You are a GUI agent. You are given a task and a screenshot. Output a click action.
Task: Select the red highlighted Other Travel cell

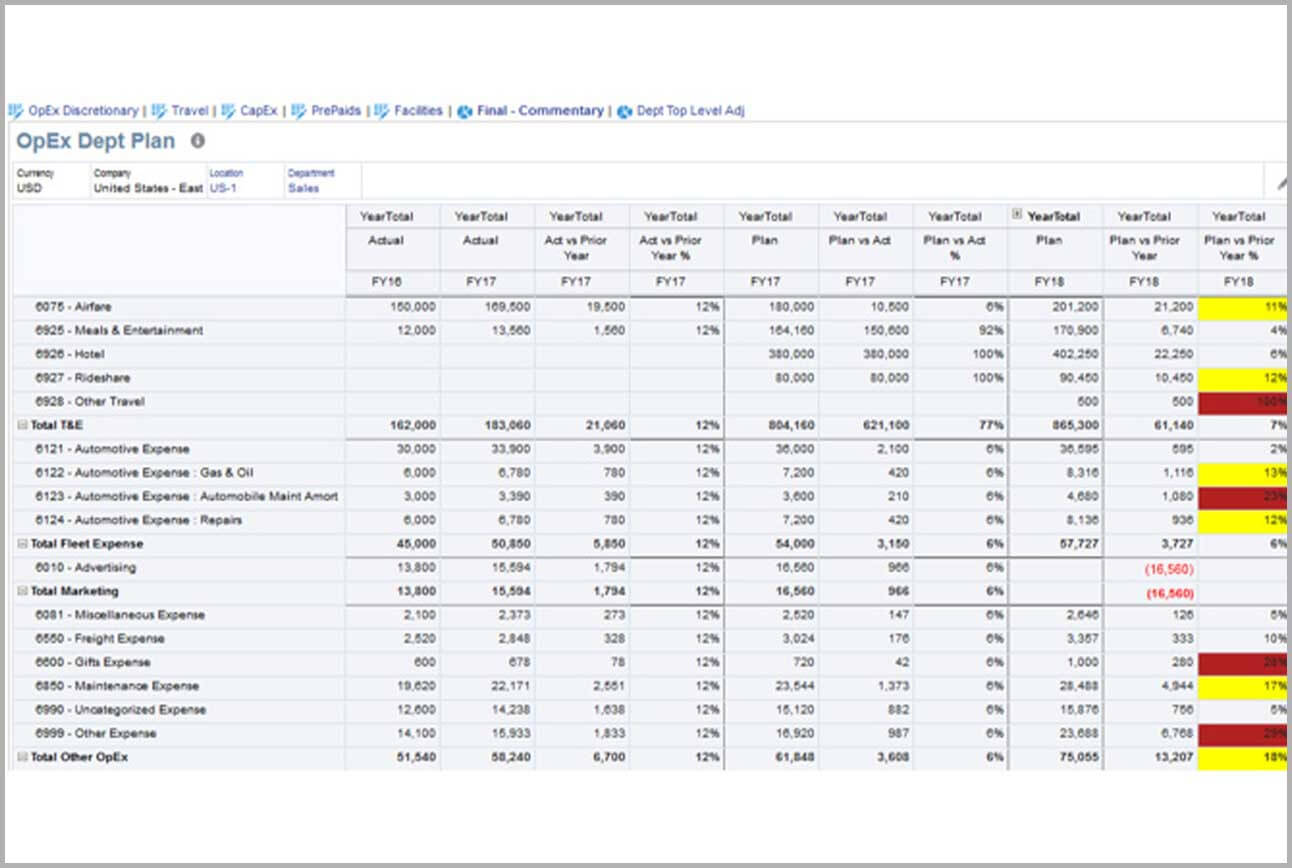coord(1242,402)
